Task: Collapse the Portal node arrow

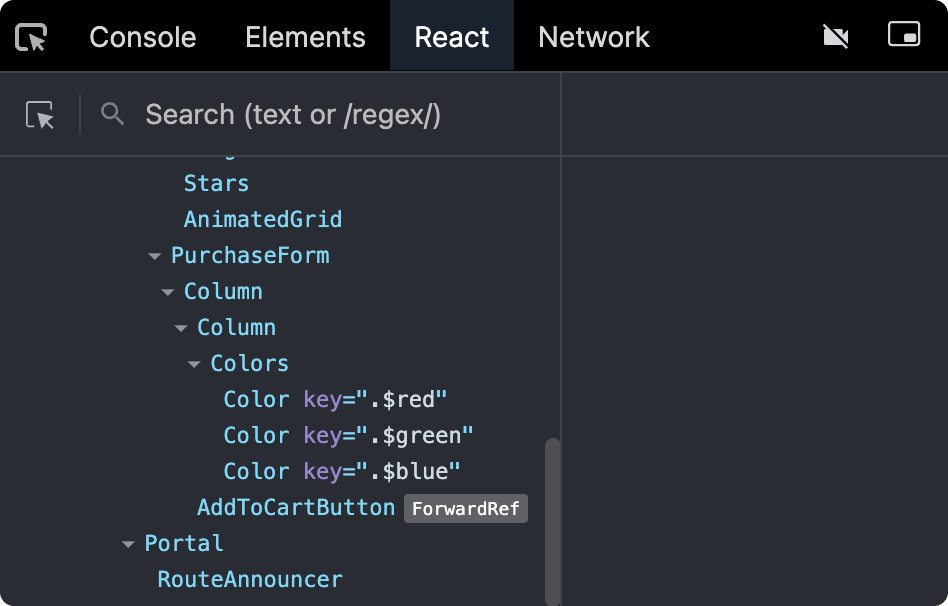Action: coord(128,544)
